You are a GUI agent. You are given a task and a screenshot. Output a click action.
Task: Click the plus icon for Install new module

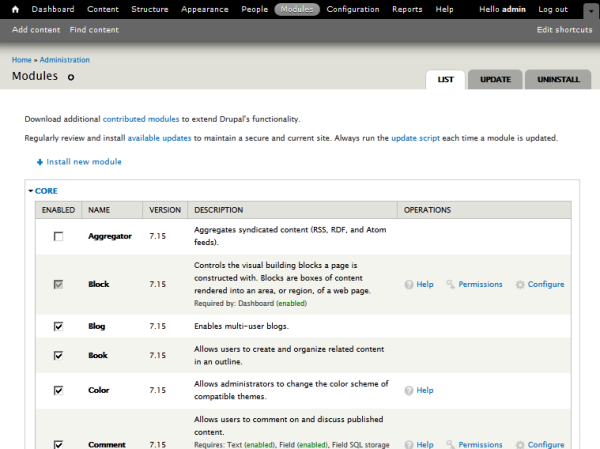40,162
